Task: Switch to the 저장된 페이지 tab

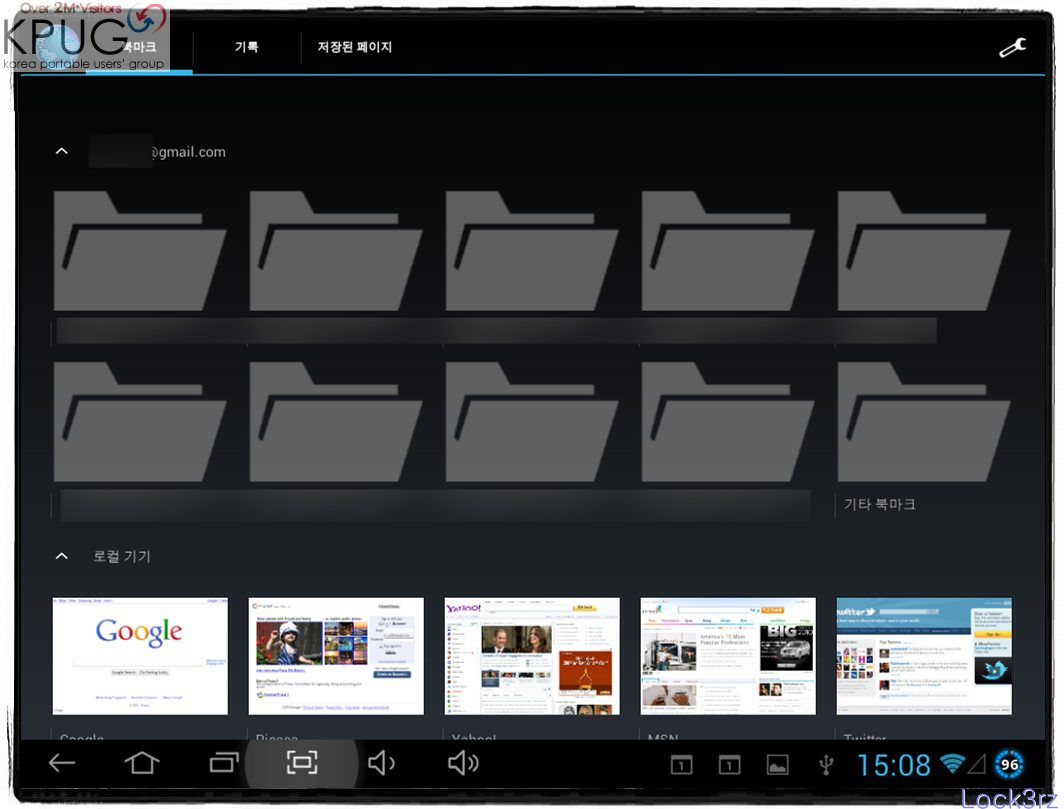Action: click(x=355, y=47)
